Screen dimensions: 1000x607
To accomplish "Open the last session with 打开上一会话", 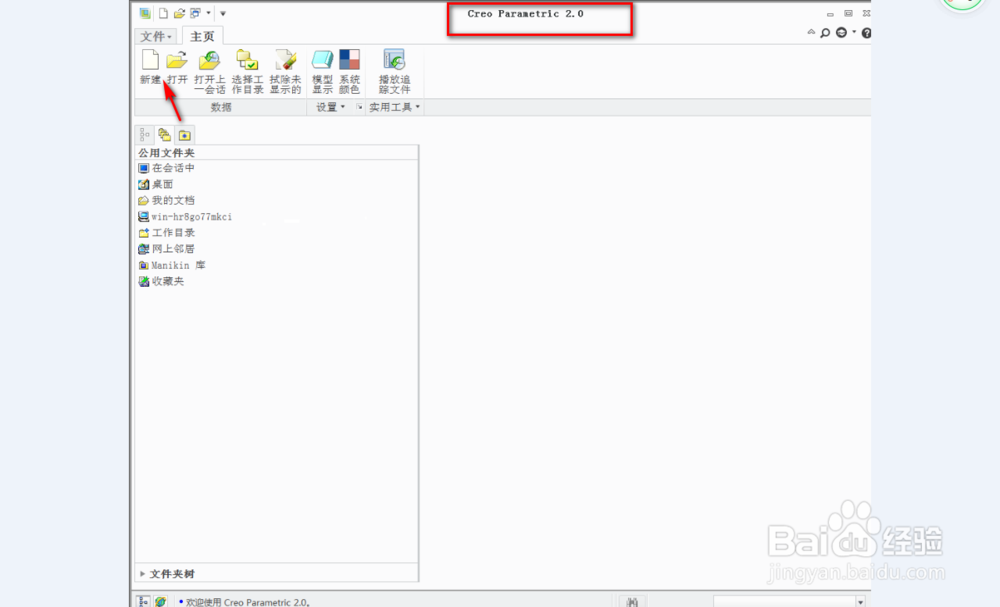I will pos(210,71).
